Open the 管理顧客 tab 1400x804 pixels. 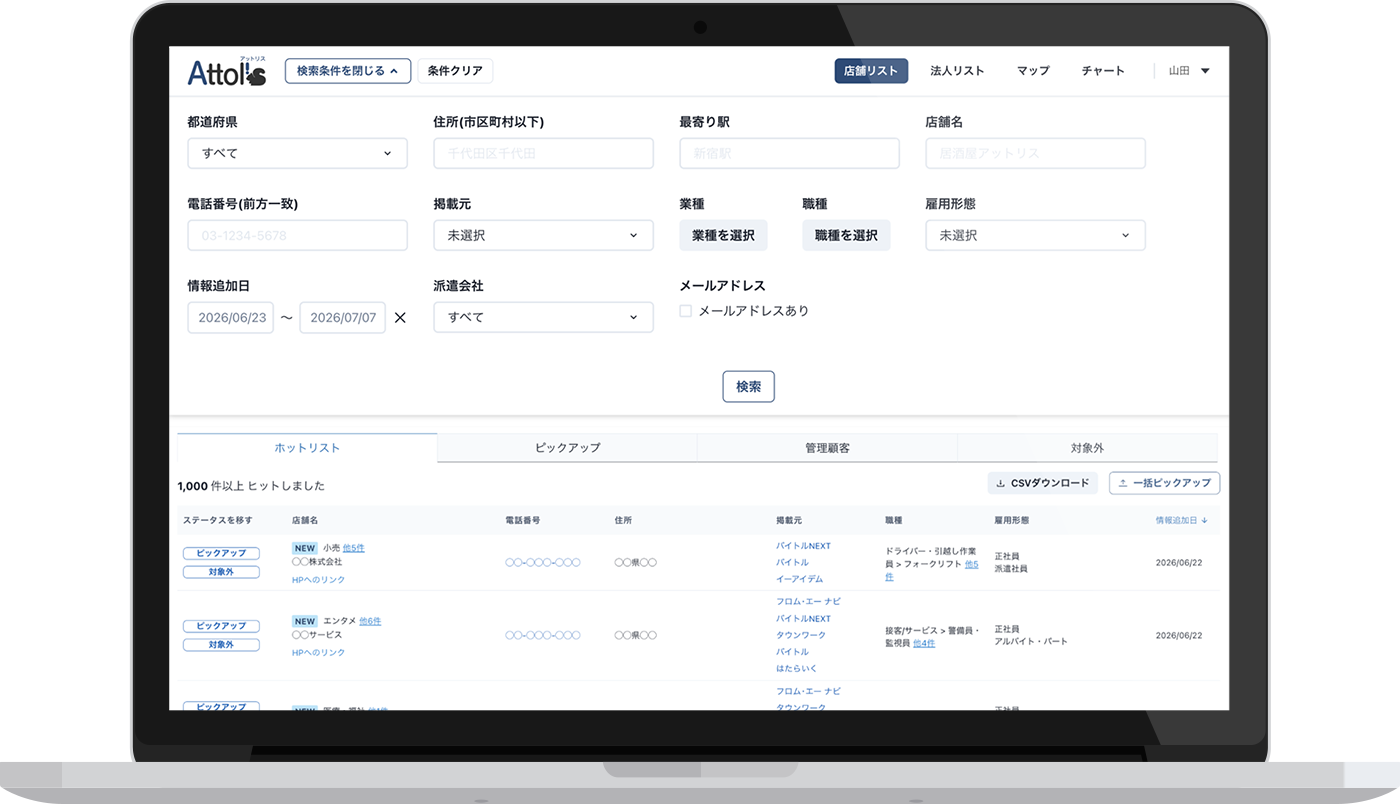point(828,448)
